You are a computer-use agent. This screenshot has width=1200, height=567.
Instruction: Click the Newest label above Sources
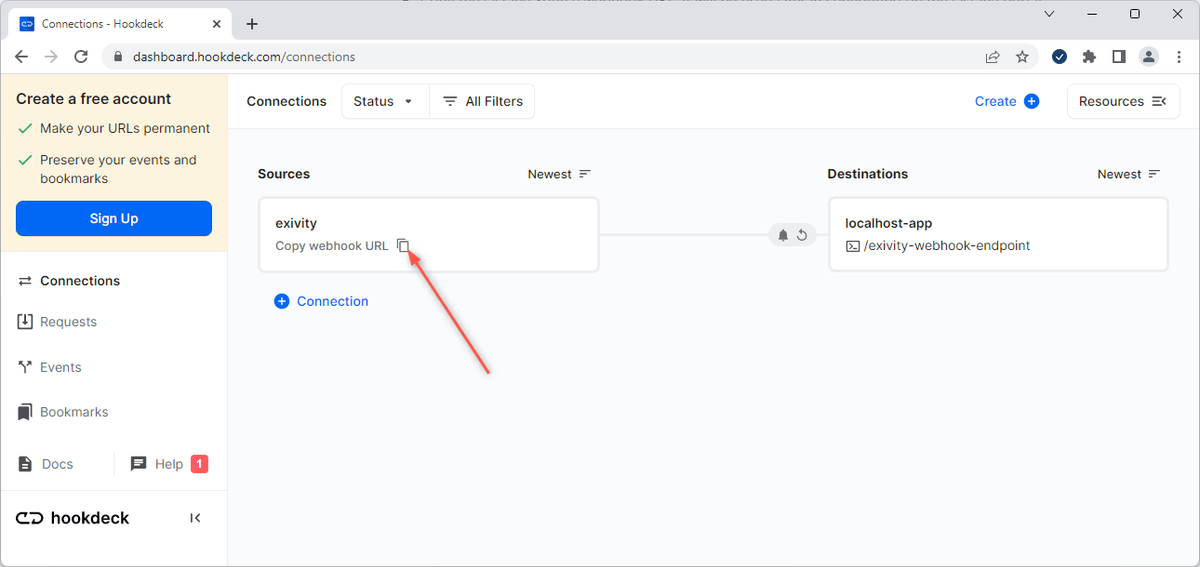click(550, 174)
